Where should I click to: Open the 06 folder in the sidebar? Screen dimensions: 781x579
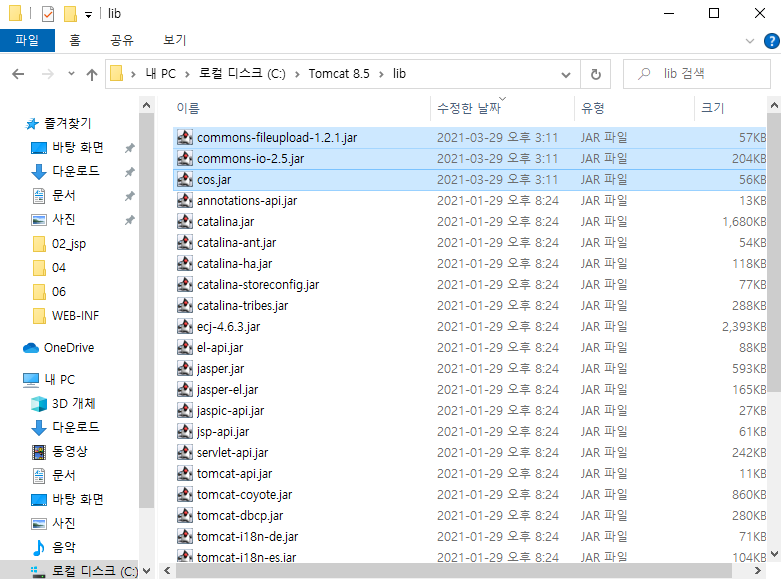tap(59, 291)
